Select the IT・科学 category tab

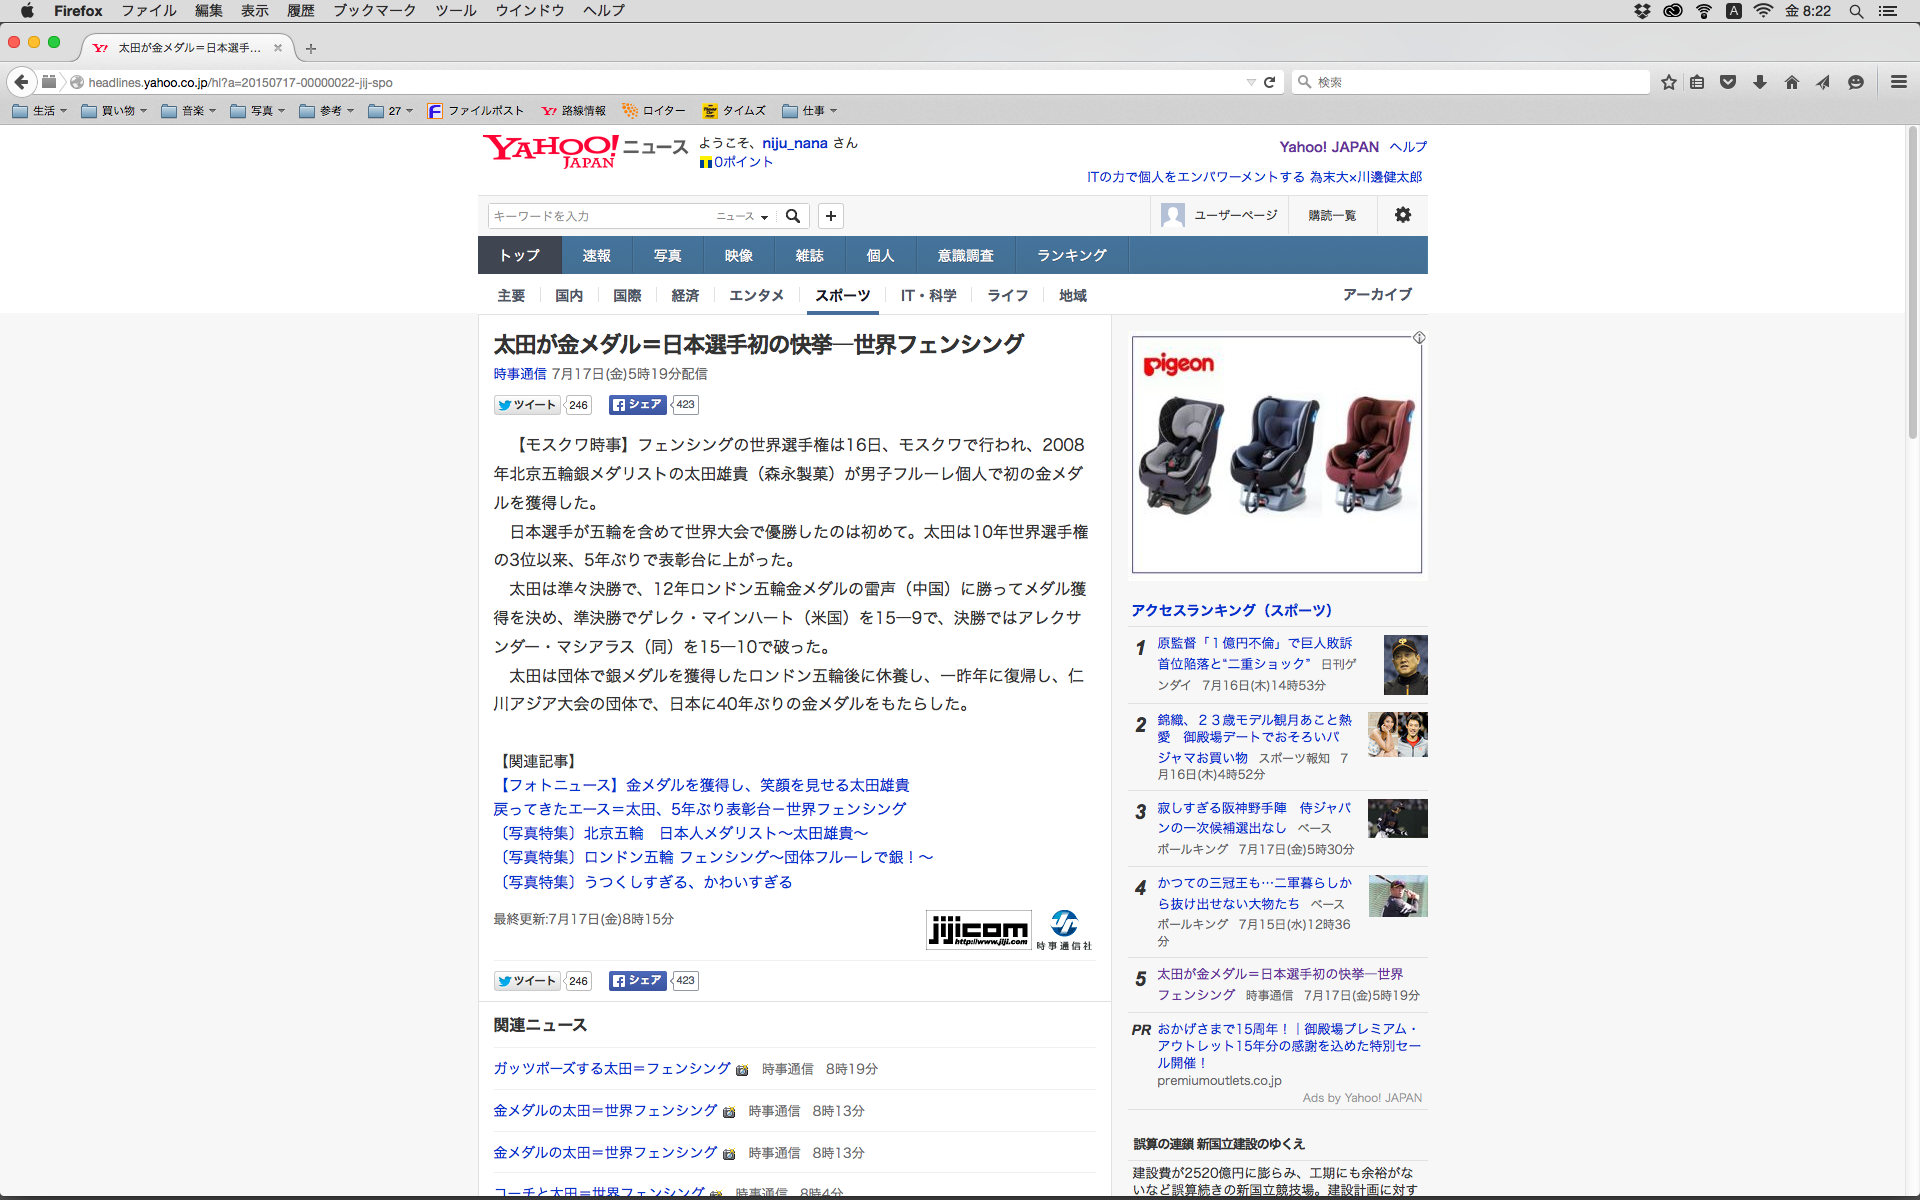pyautogui.click(x=928, y=295)
